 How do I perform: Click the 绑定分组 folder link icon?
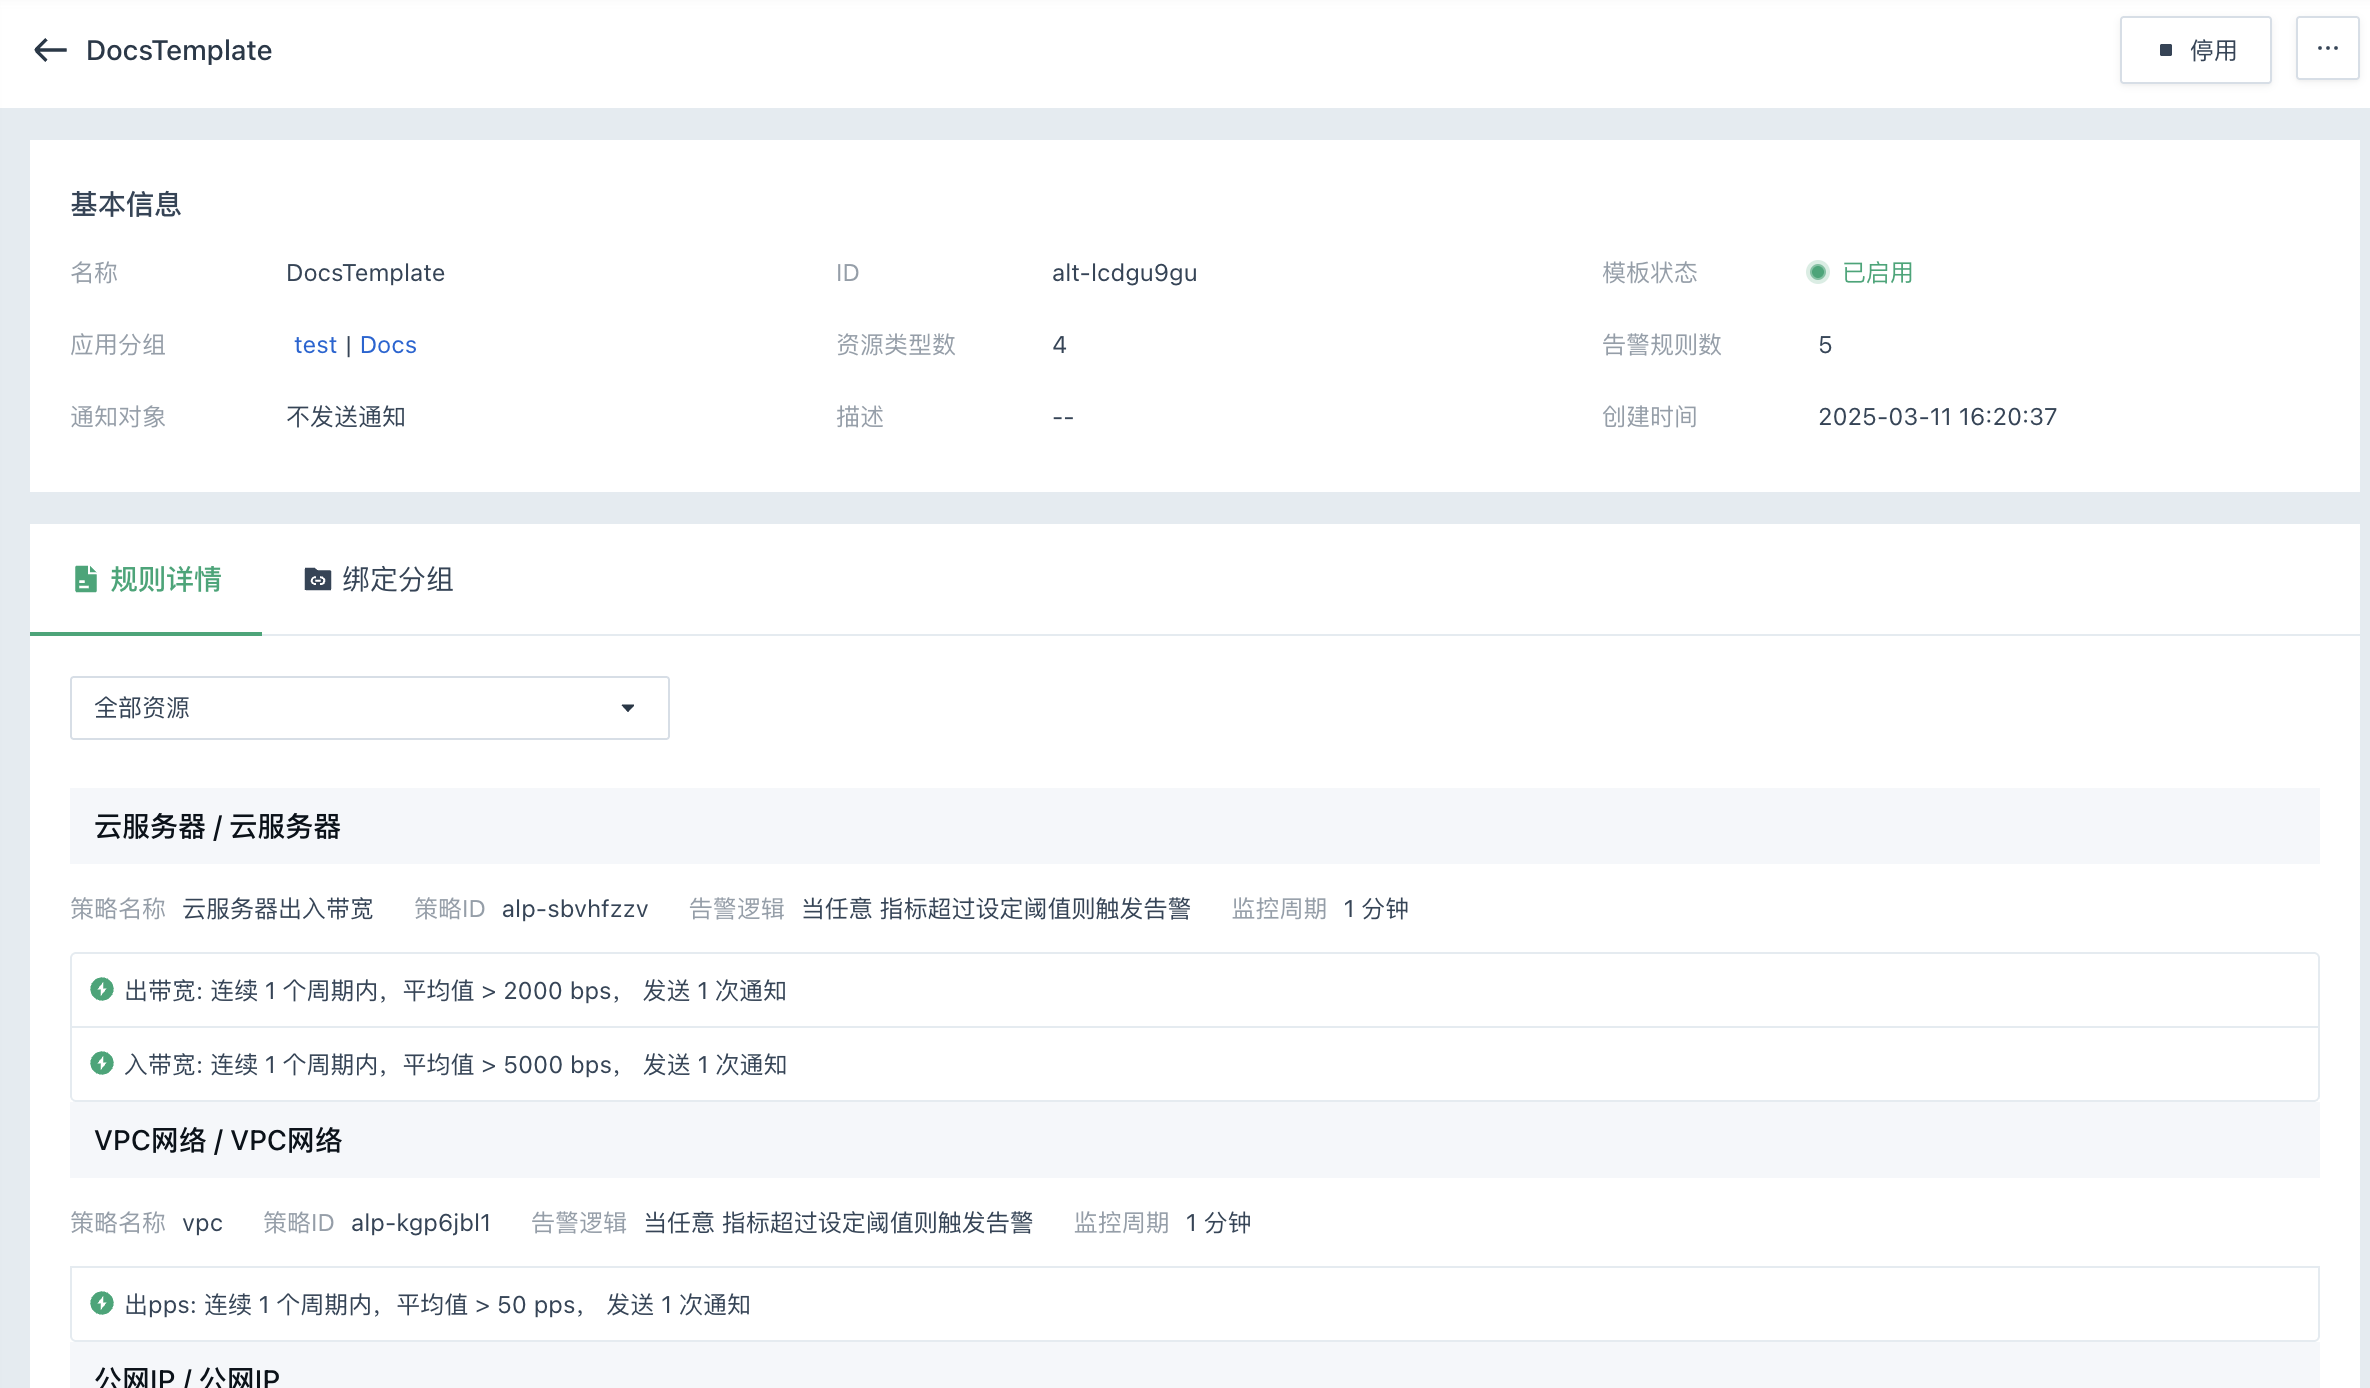[x=317, y=579]
